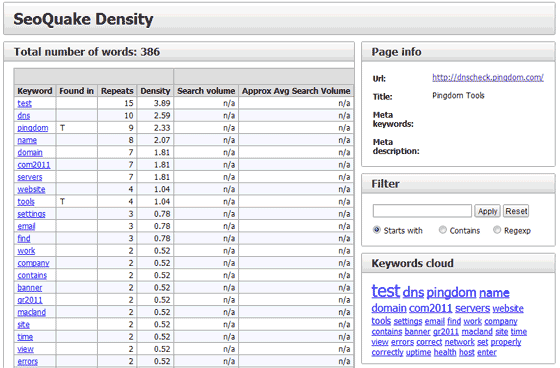
Task: Click 'name' in the Keywords cloud
Action: point(494,293)
